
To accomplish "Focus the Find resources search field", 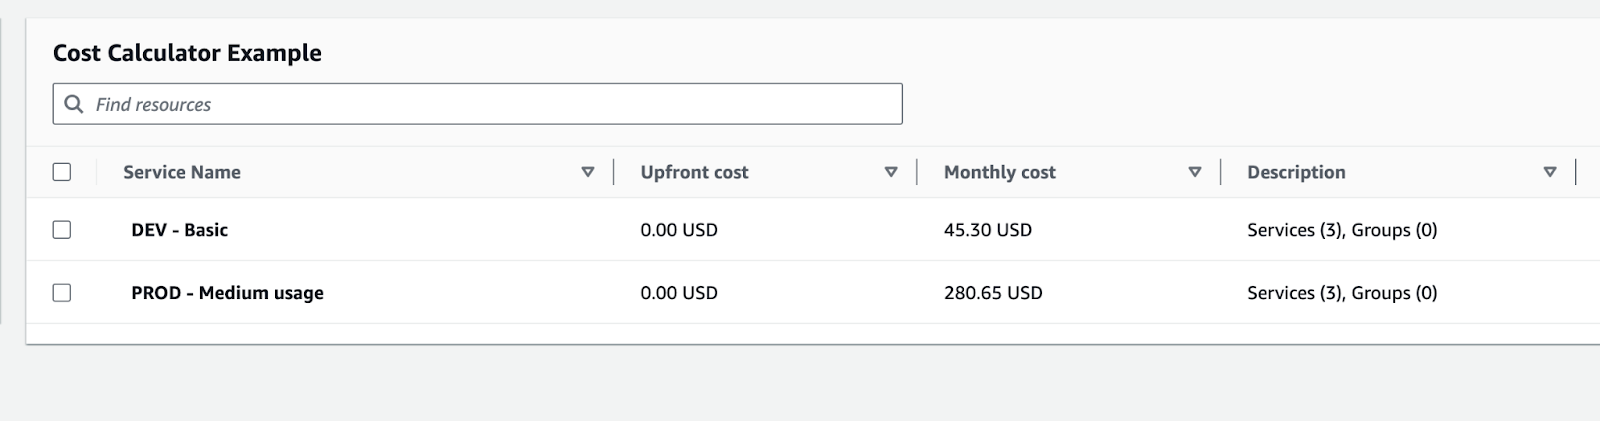I will (x=478, y=104).
